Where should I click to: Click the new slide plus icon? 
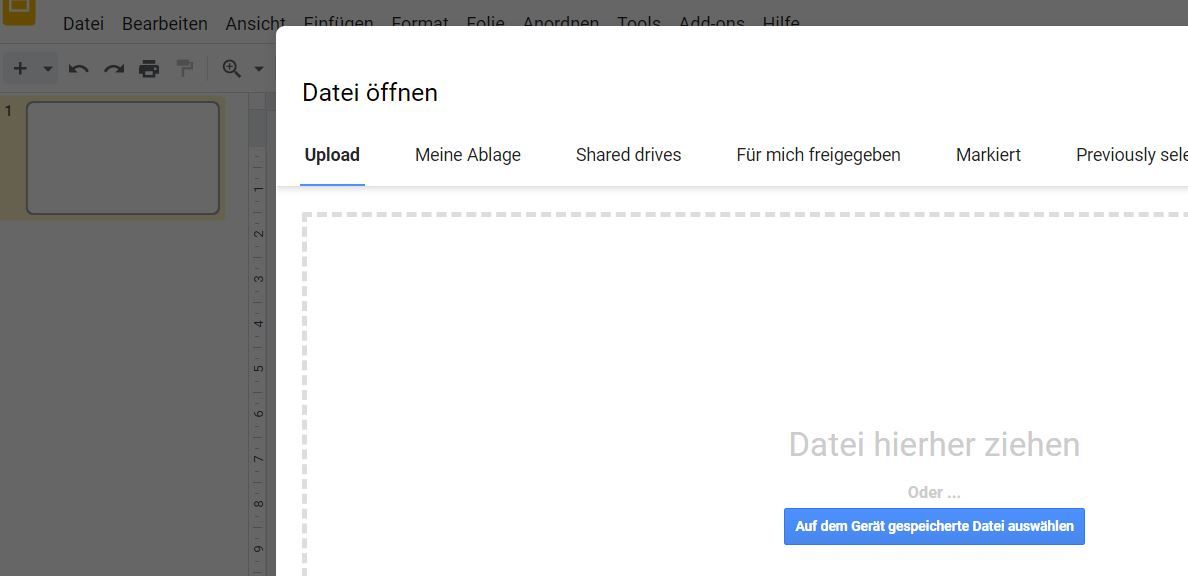coord(20,69)
